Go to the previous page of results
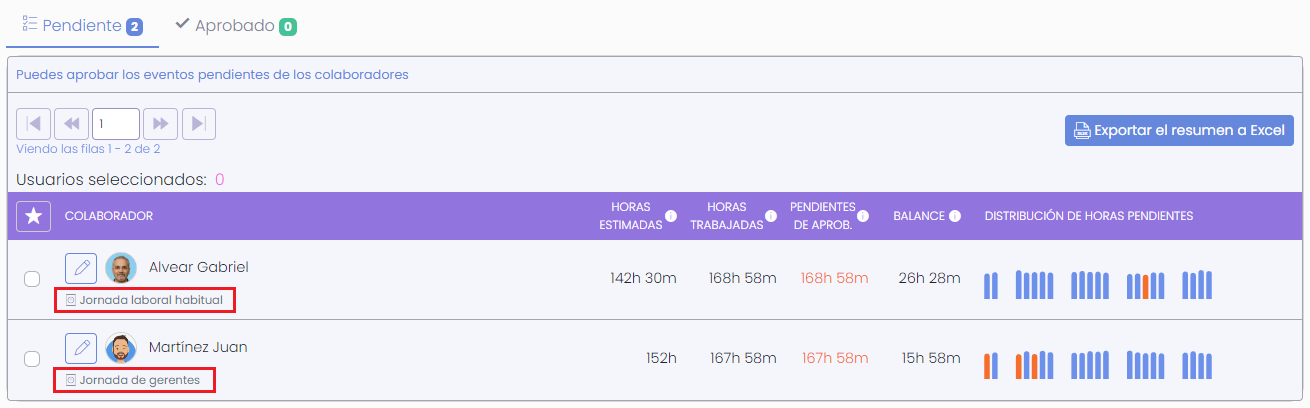This screenshot has width=1310, height=408. (x=71, y=124)
